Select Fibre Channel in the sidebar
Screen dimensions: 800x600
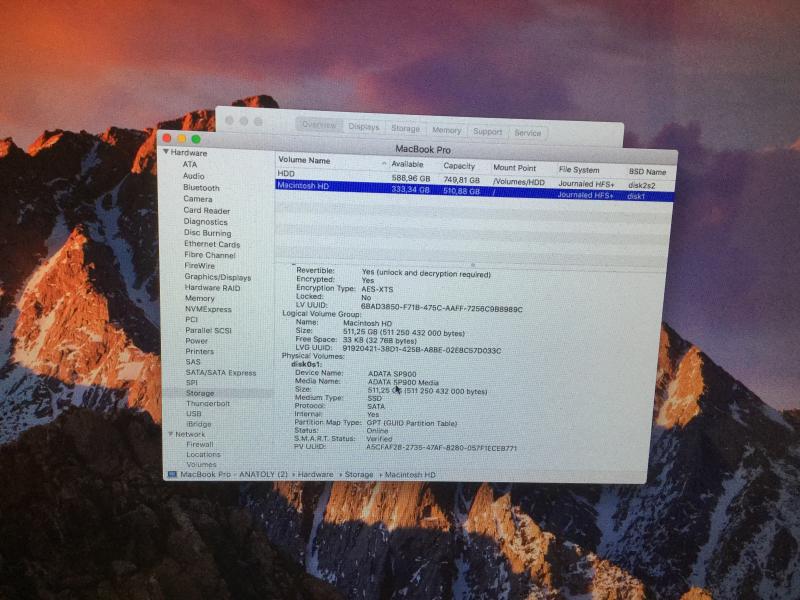coord(210,255)
